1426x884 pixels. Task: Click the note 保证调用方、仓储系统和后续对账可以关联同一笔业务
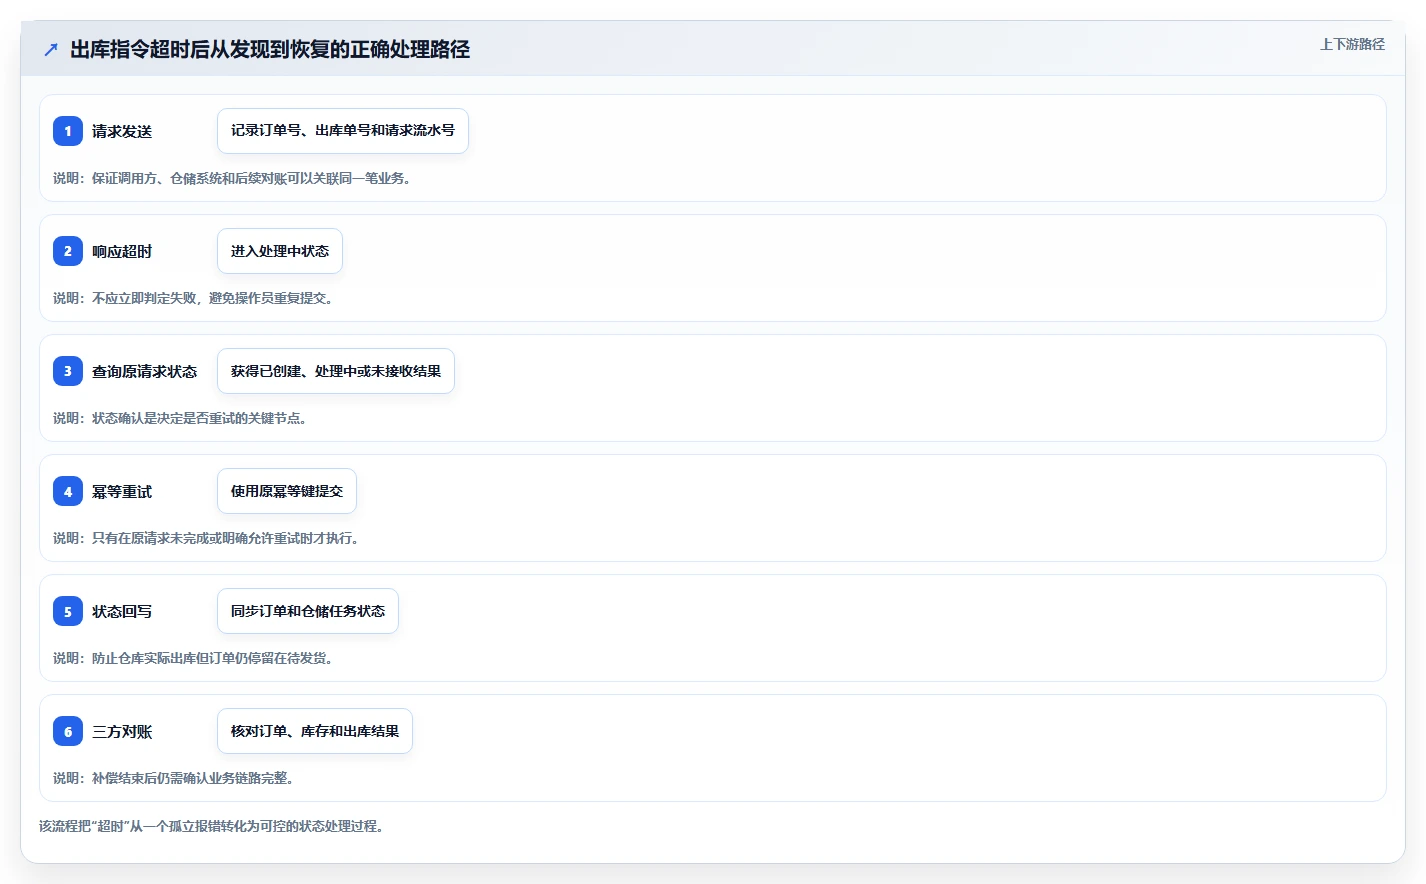tap(232, 178)
